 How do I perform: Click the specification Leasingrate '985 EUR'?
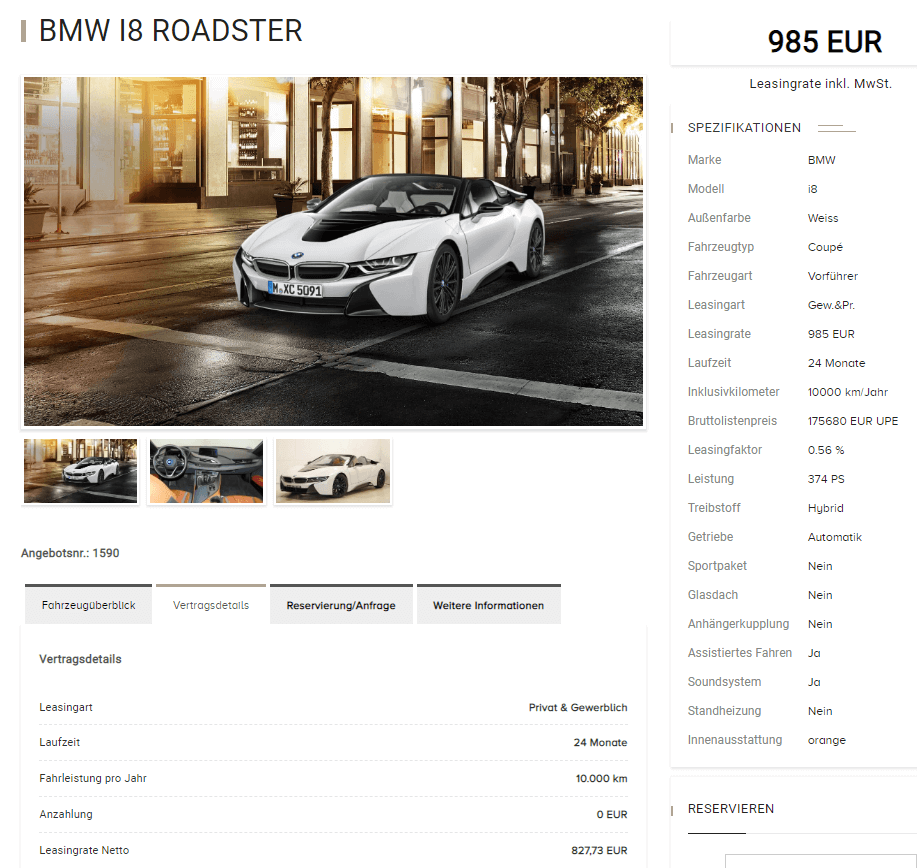pyautogui.click(x=831, y=333)
